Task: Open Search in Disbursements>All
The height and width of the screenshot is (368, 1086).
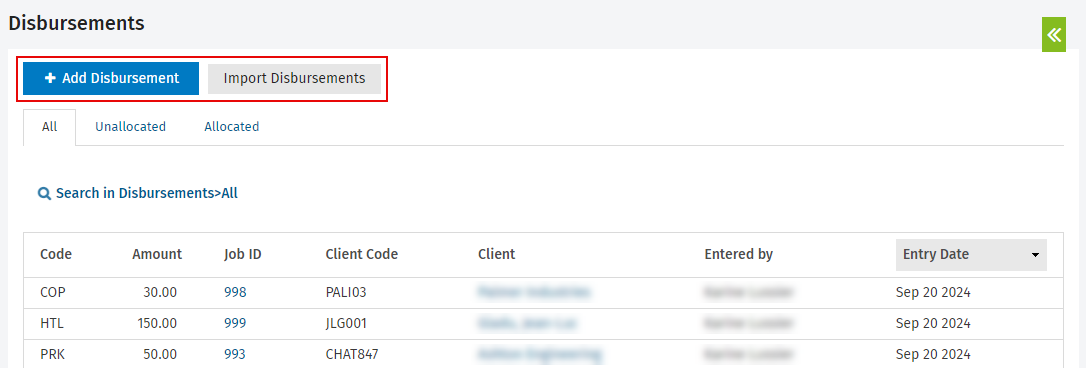Action: [x=147, y=193]
